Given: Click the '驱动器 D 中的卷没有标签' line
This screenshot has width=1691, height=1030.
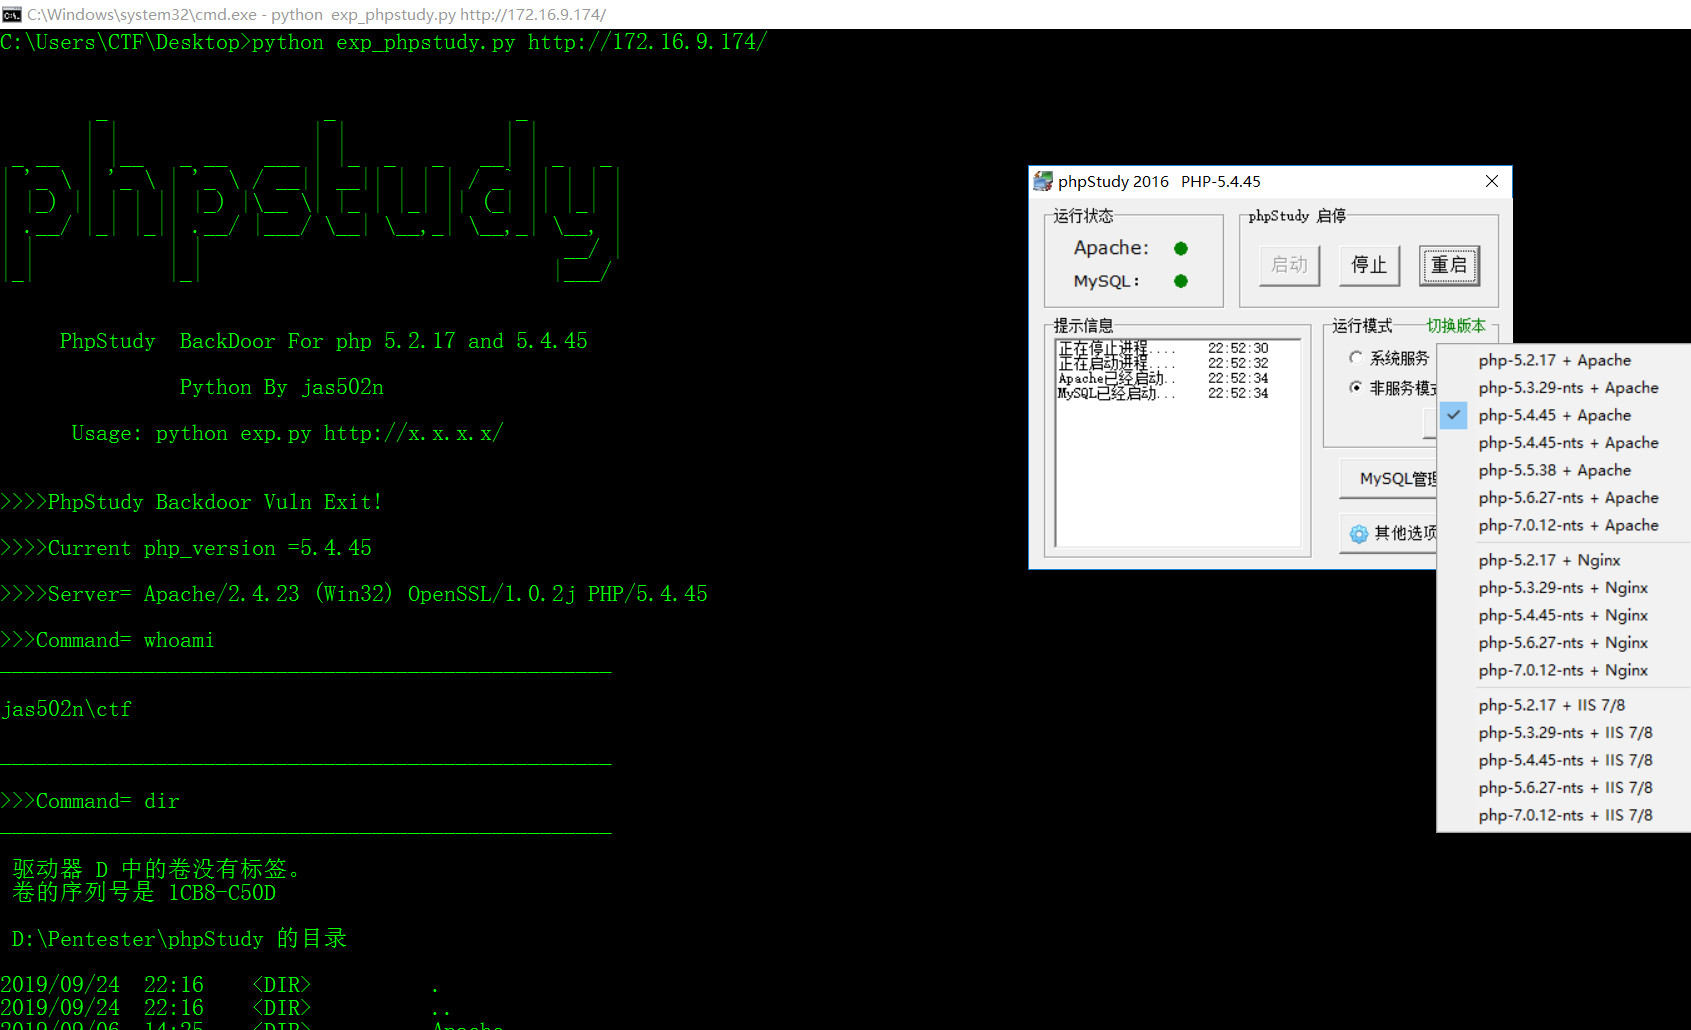Looking at the screenshot, I should click(x=156, y=869).
